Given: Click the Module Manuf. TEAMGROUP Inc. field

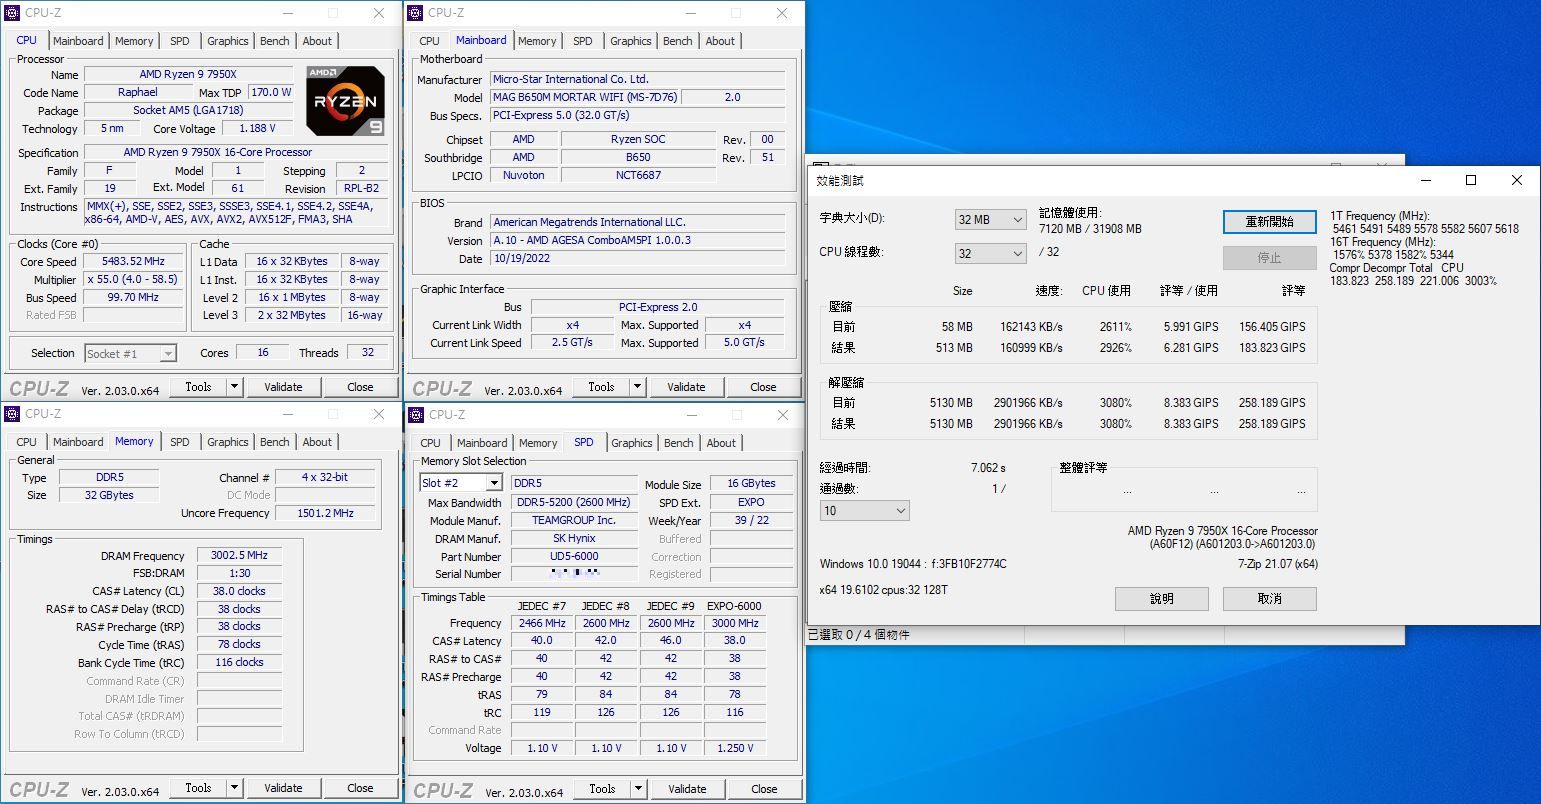Looking at the screenshot, I should click(574, 521).
